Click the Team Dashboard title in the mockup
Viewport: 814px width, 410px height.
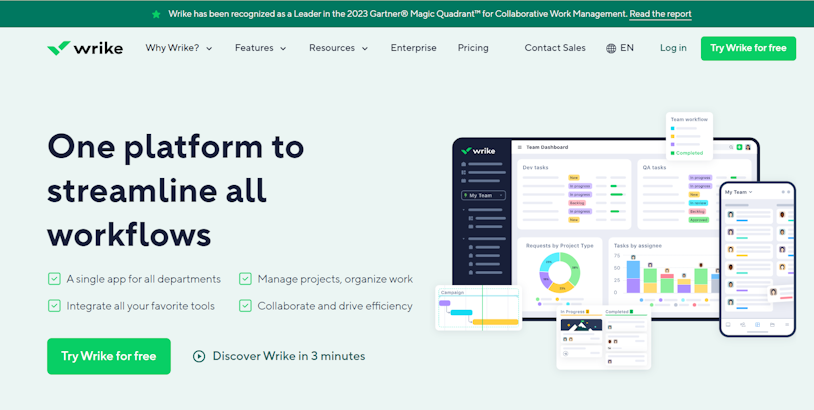(547, 147)
